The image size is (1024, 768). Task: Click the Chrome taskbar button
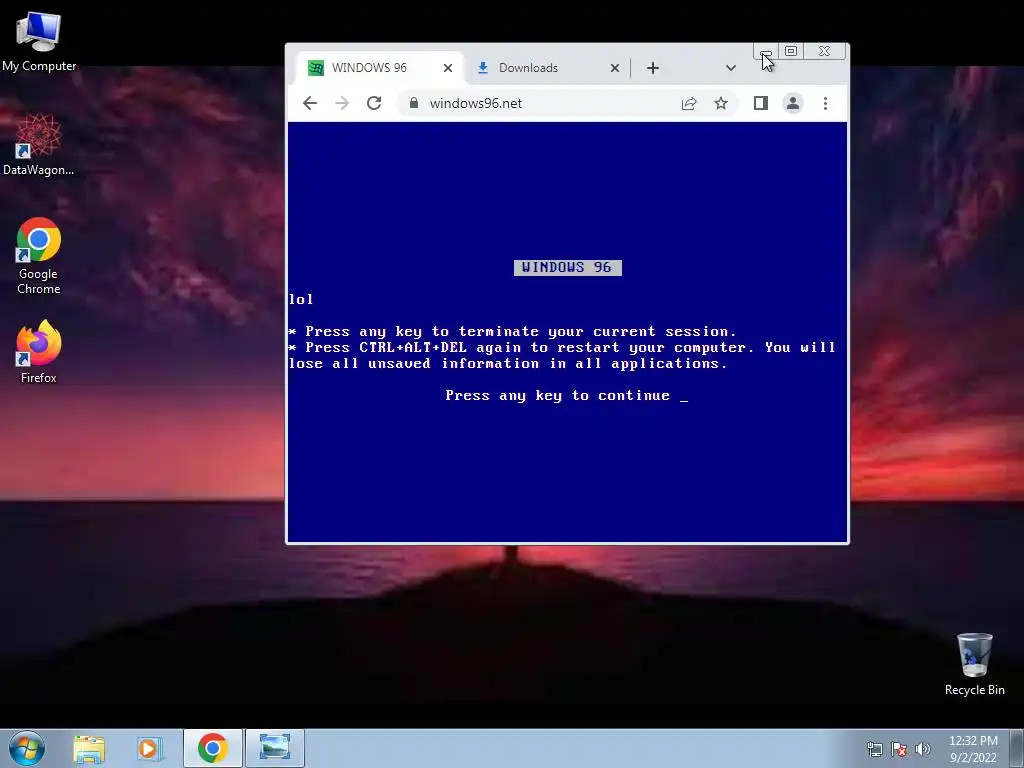[x=213, y=748]
